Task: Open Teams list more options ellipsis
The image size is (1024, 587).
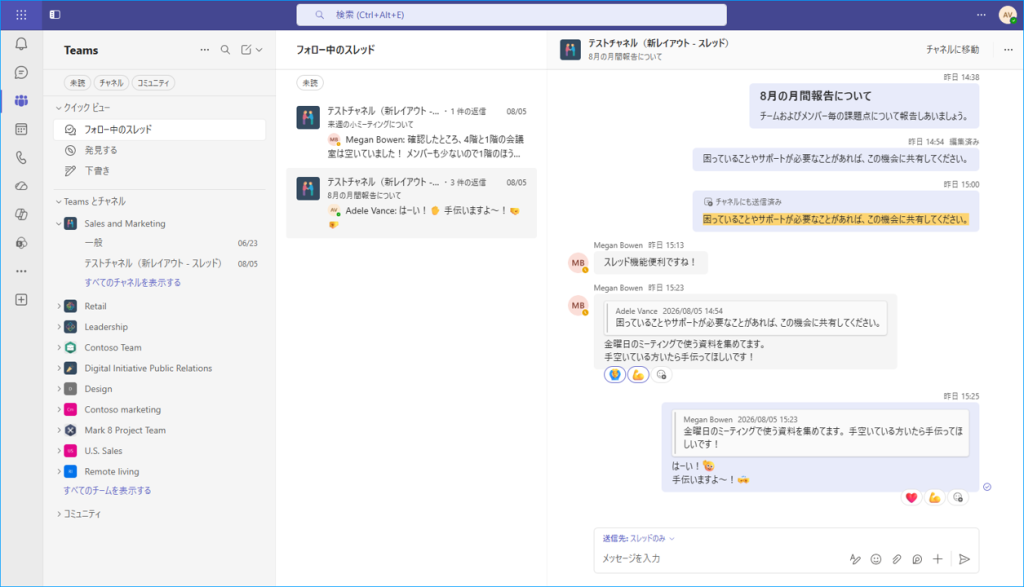Action: click(x=204, y=50)
